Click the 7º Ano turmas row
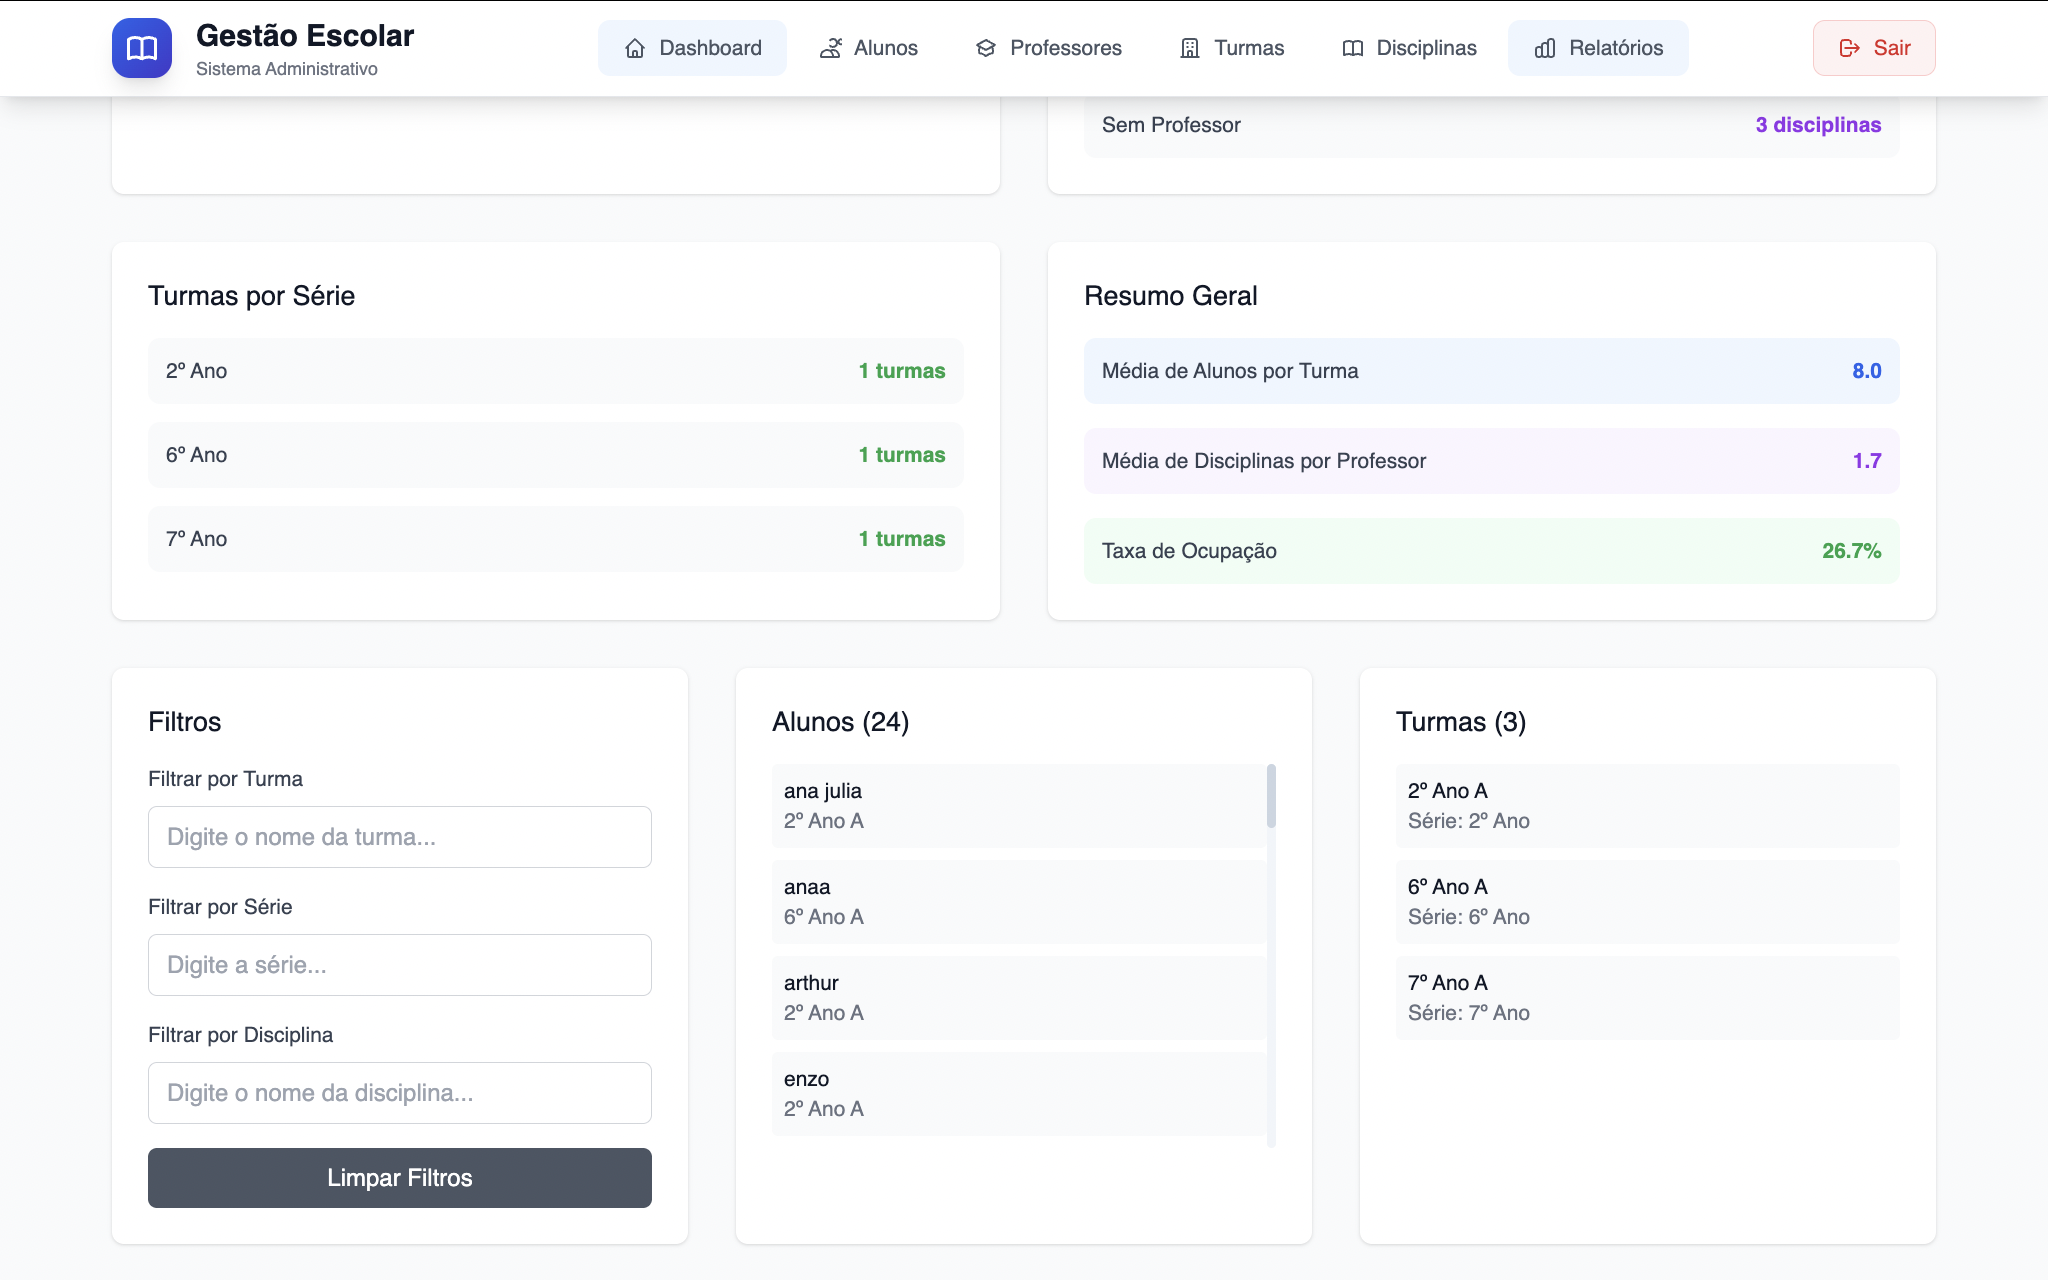 (555, 539)
